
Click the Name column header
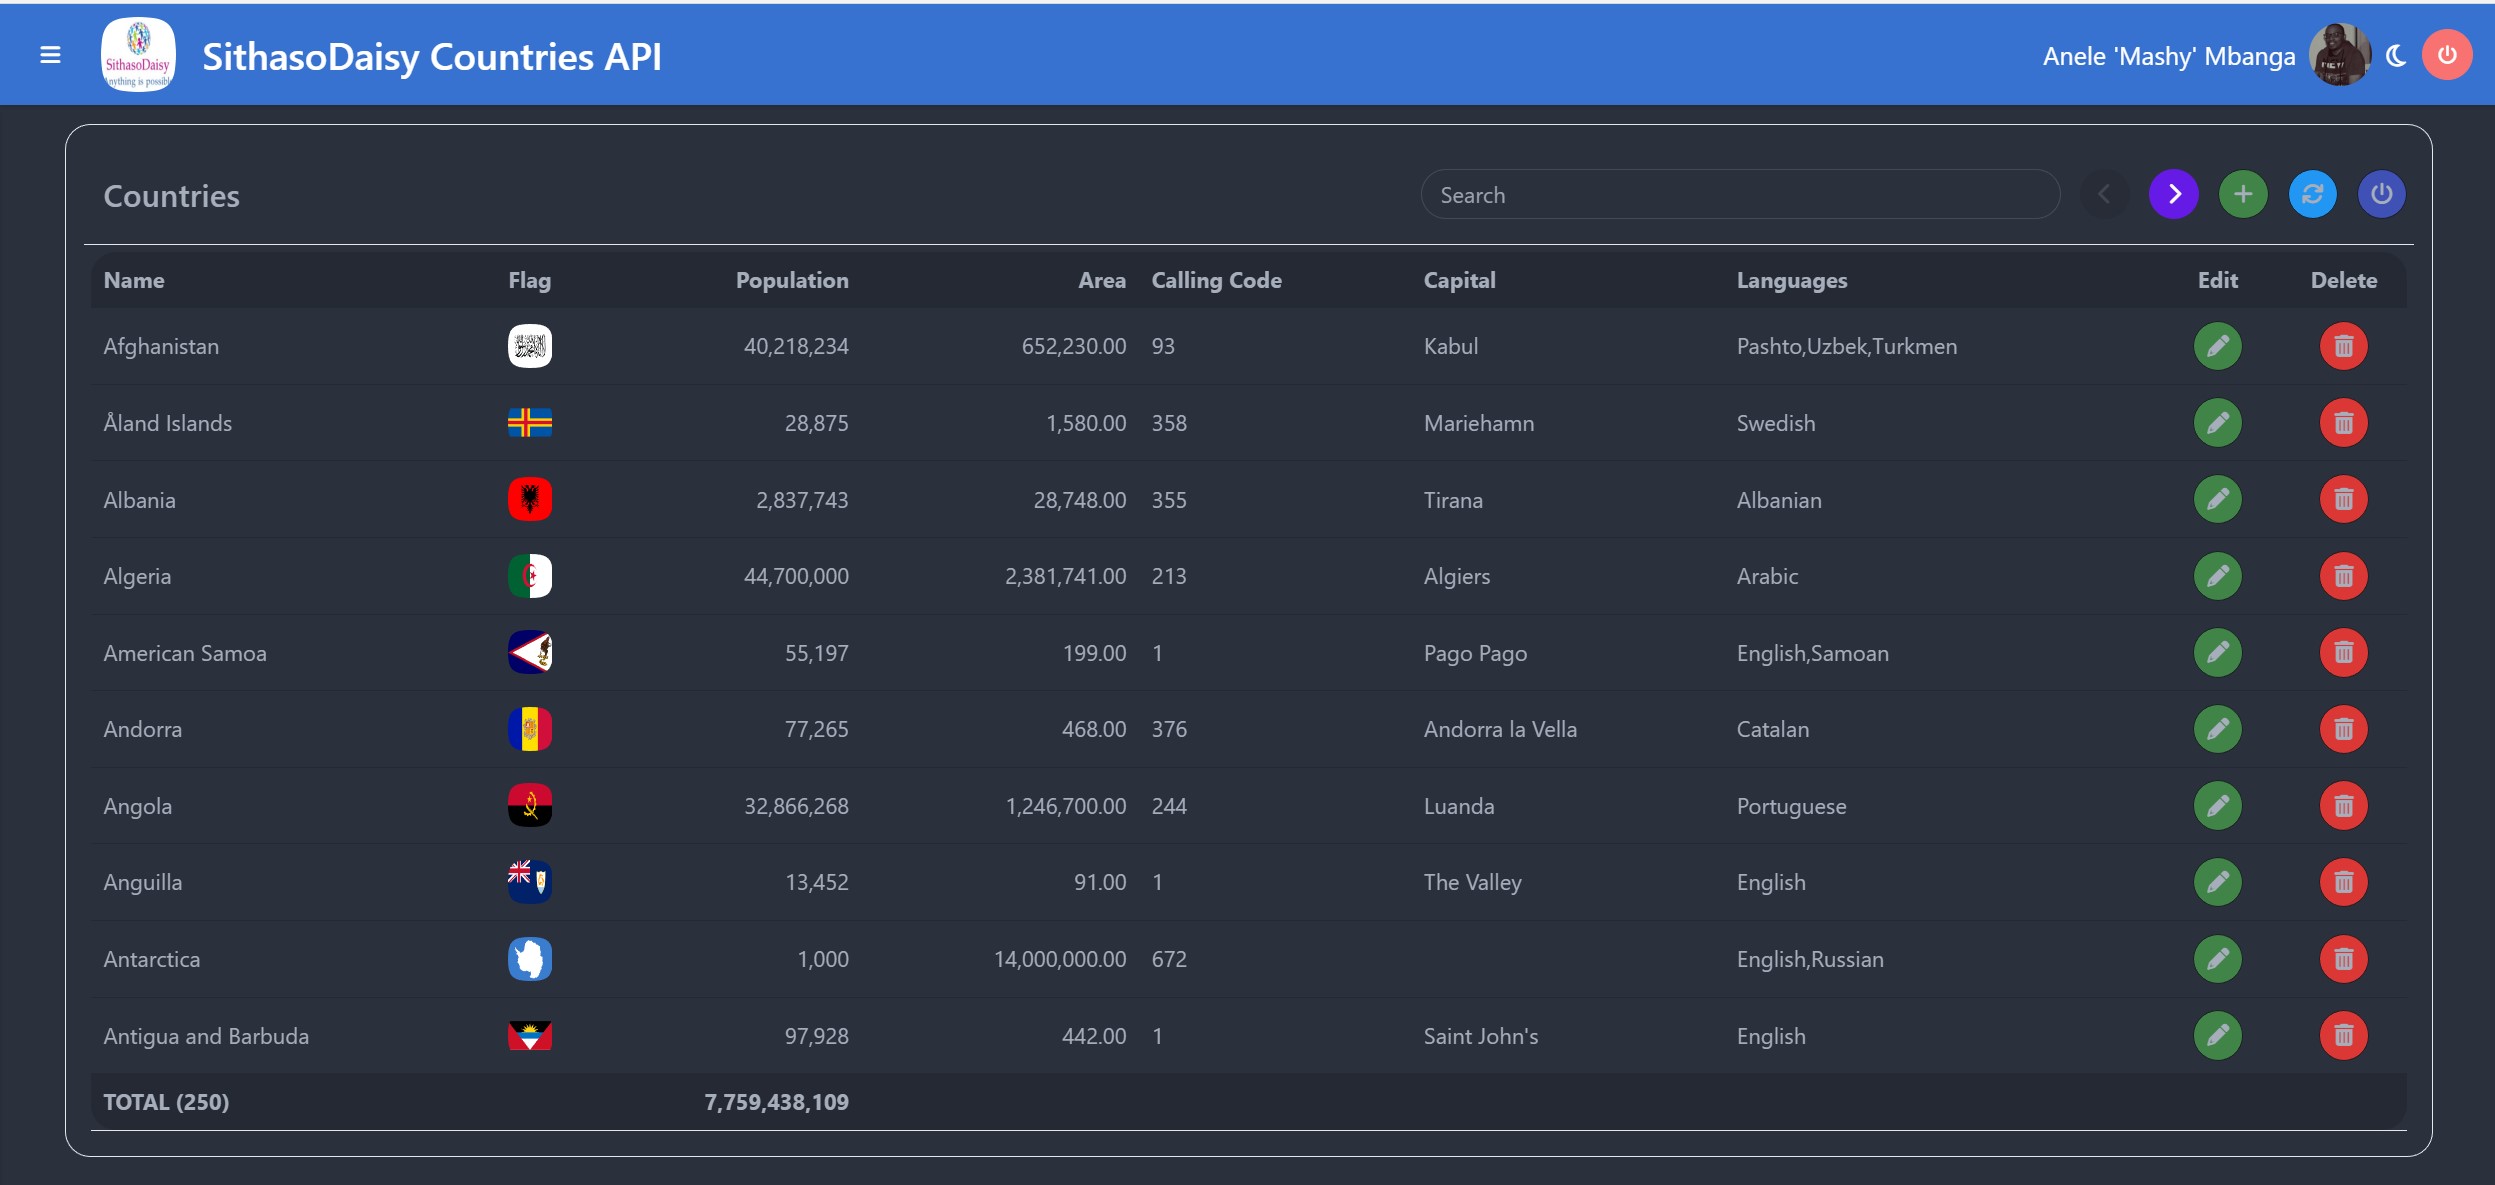click(134, 281)
